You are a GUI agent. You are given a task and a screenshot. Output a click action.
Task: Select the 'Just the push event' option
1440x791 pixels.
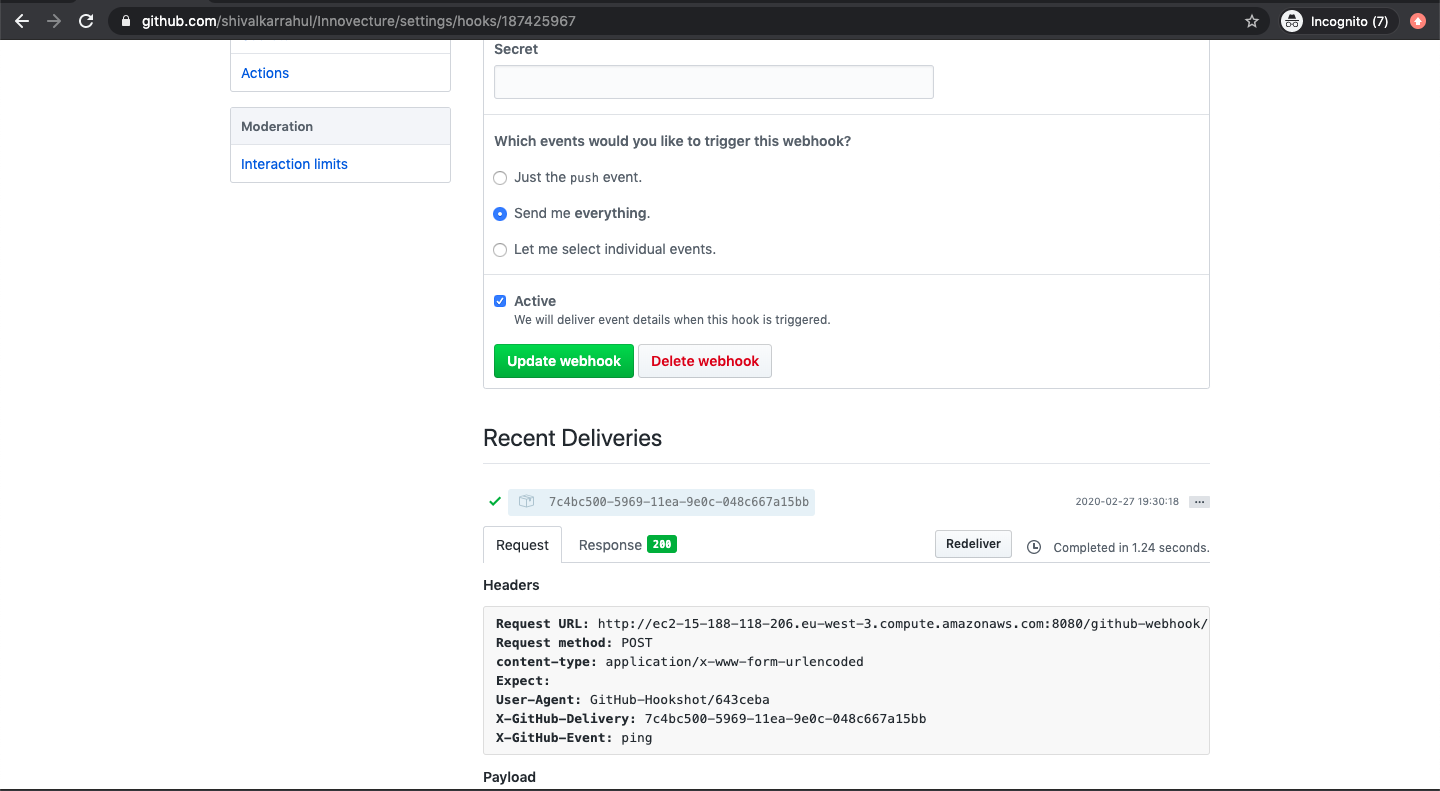click(x=500, y=177)
